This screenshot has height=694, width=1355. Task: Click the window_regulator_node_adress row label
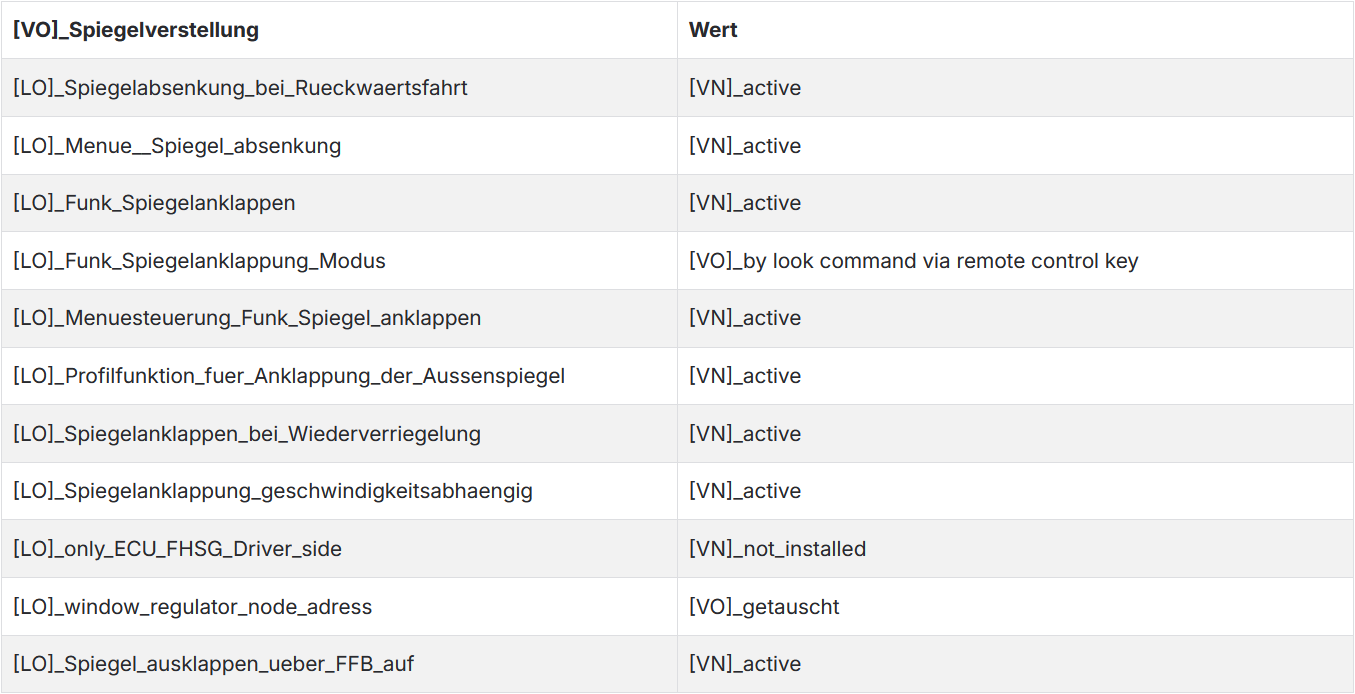[192, 607]
